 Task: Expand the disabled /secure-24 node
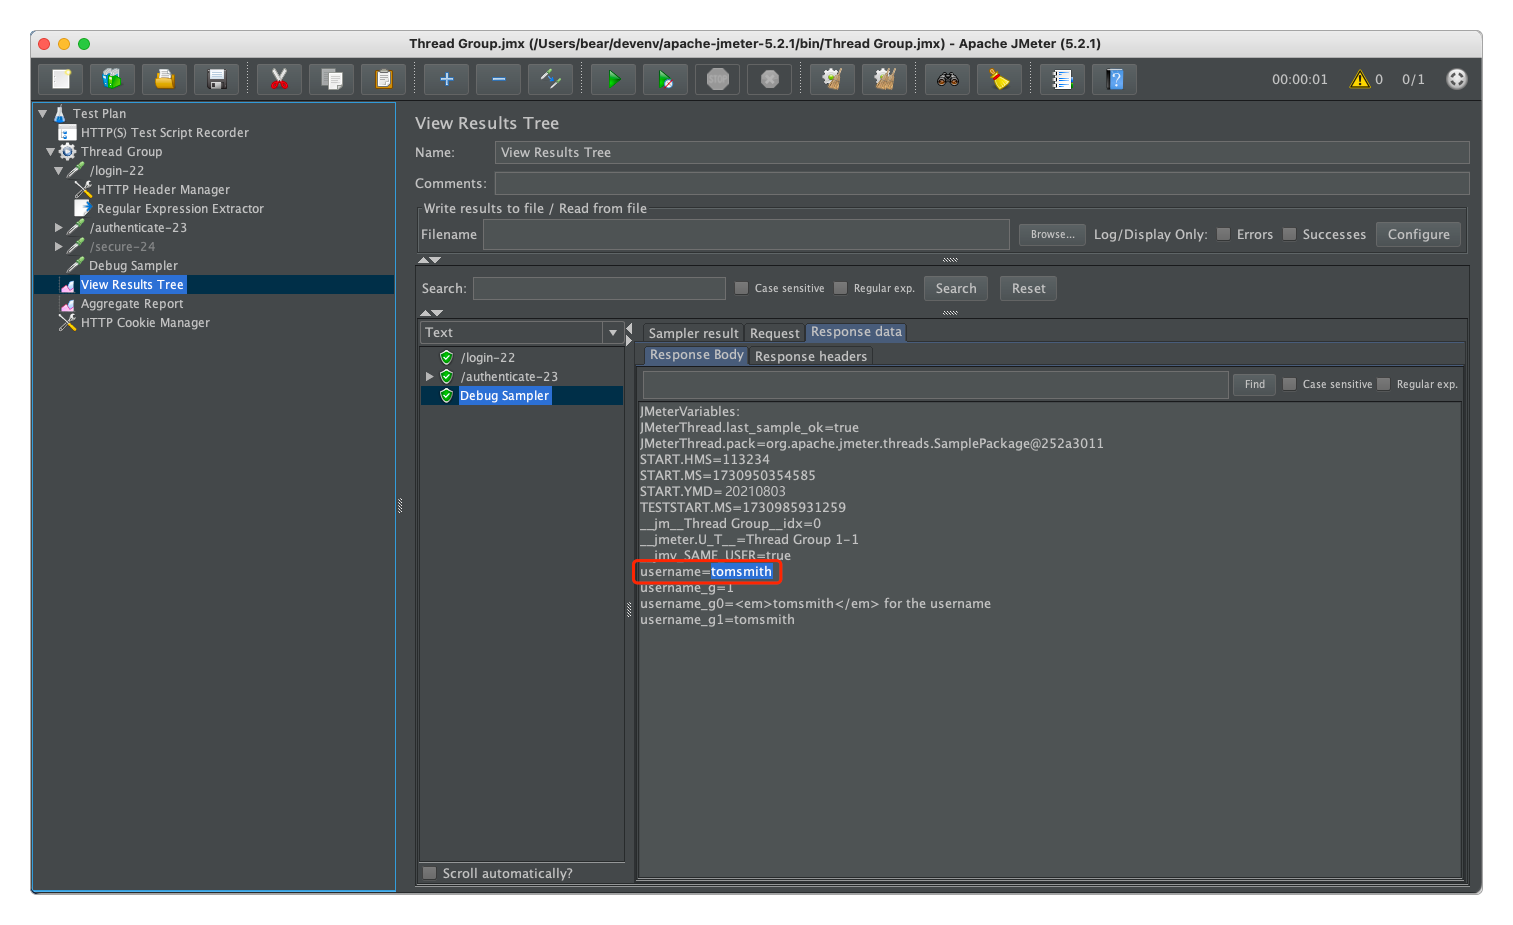tap(58, 247)
